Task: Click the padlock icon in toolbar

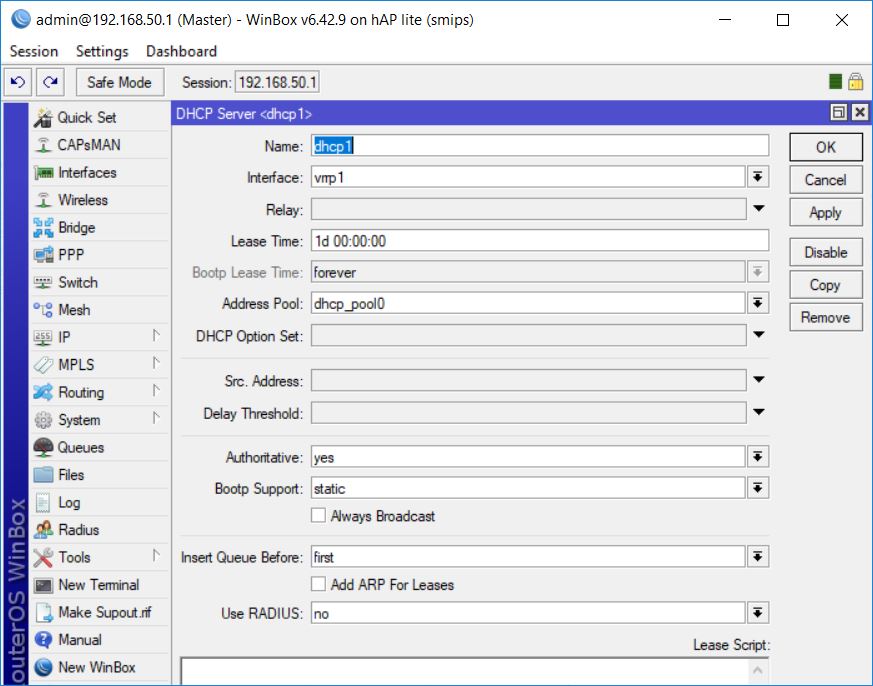Action: (855, 82)
